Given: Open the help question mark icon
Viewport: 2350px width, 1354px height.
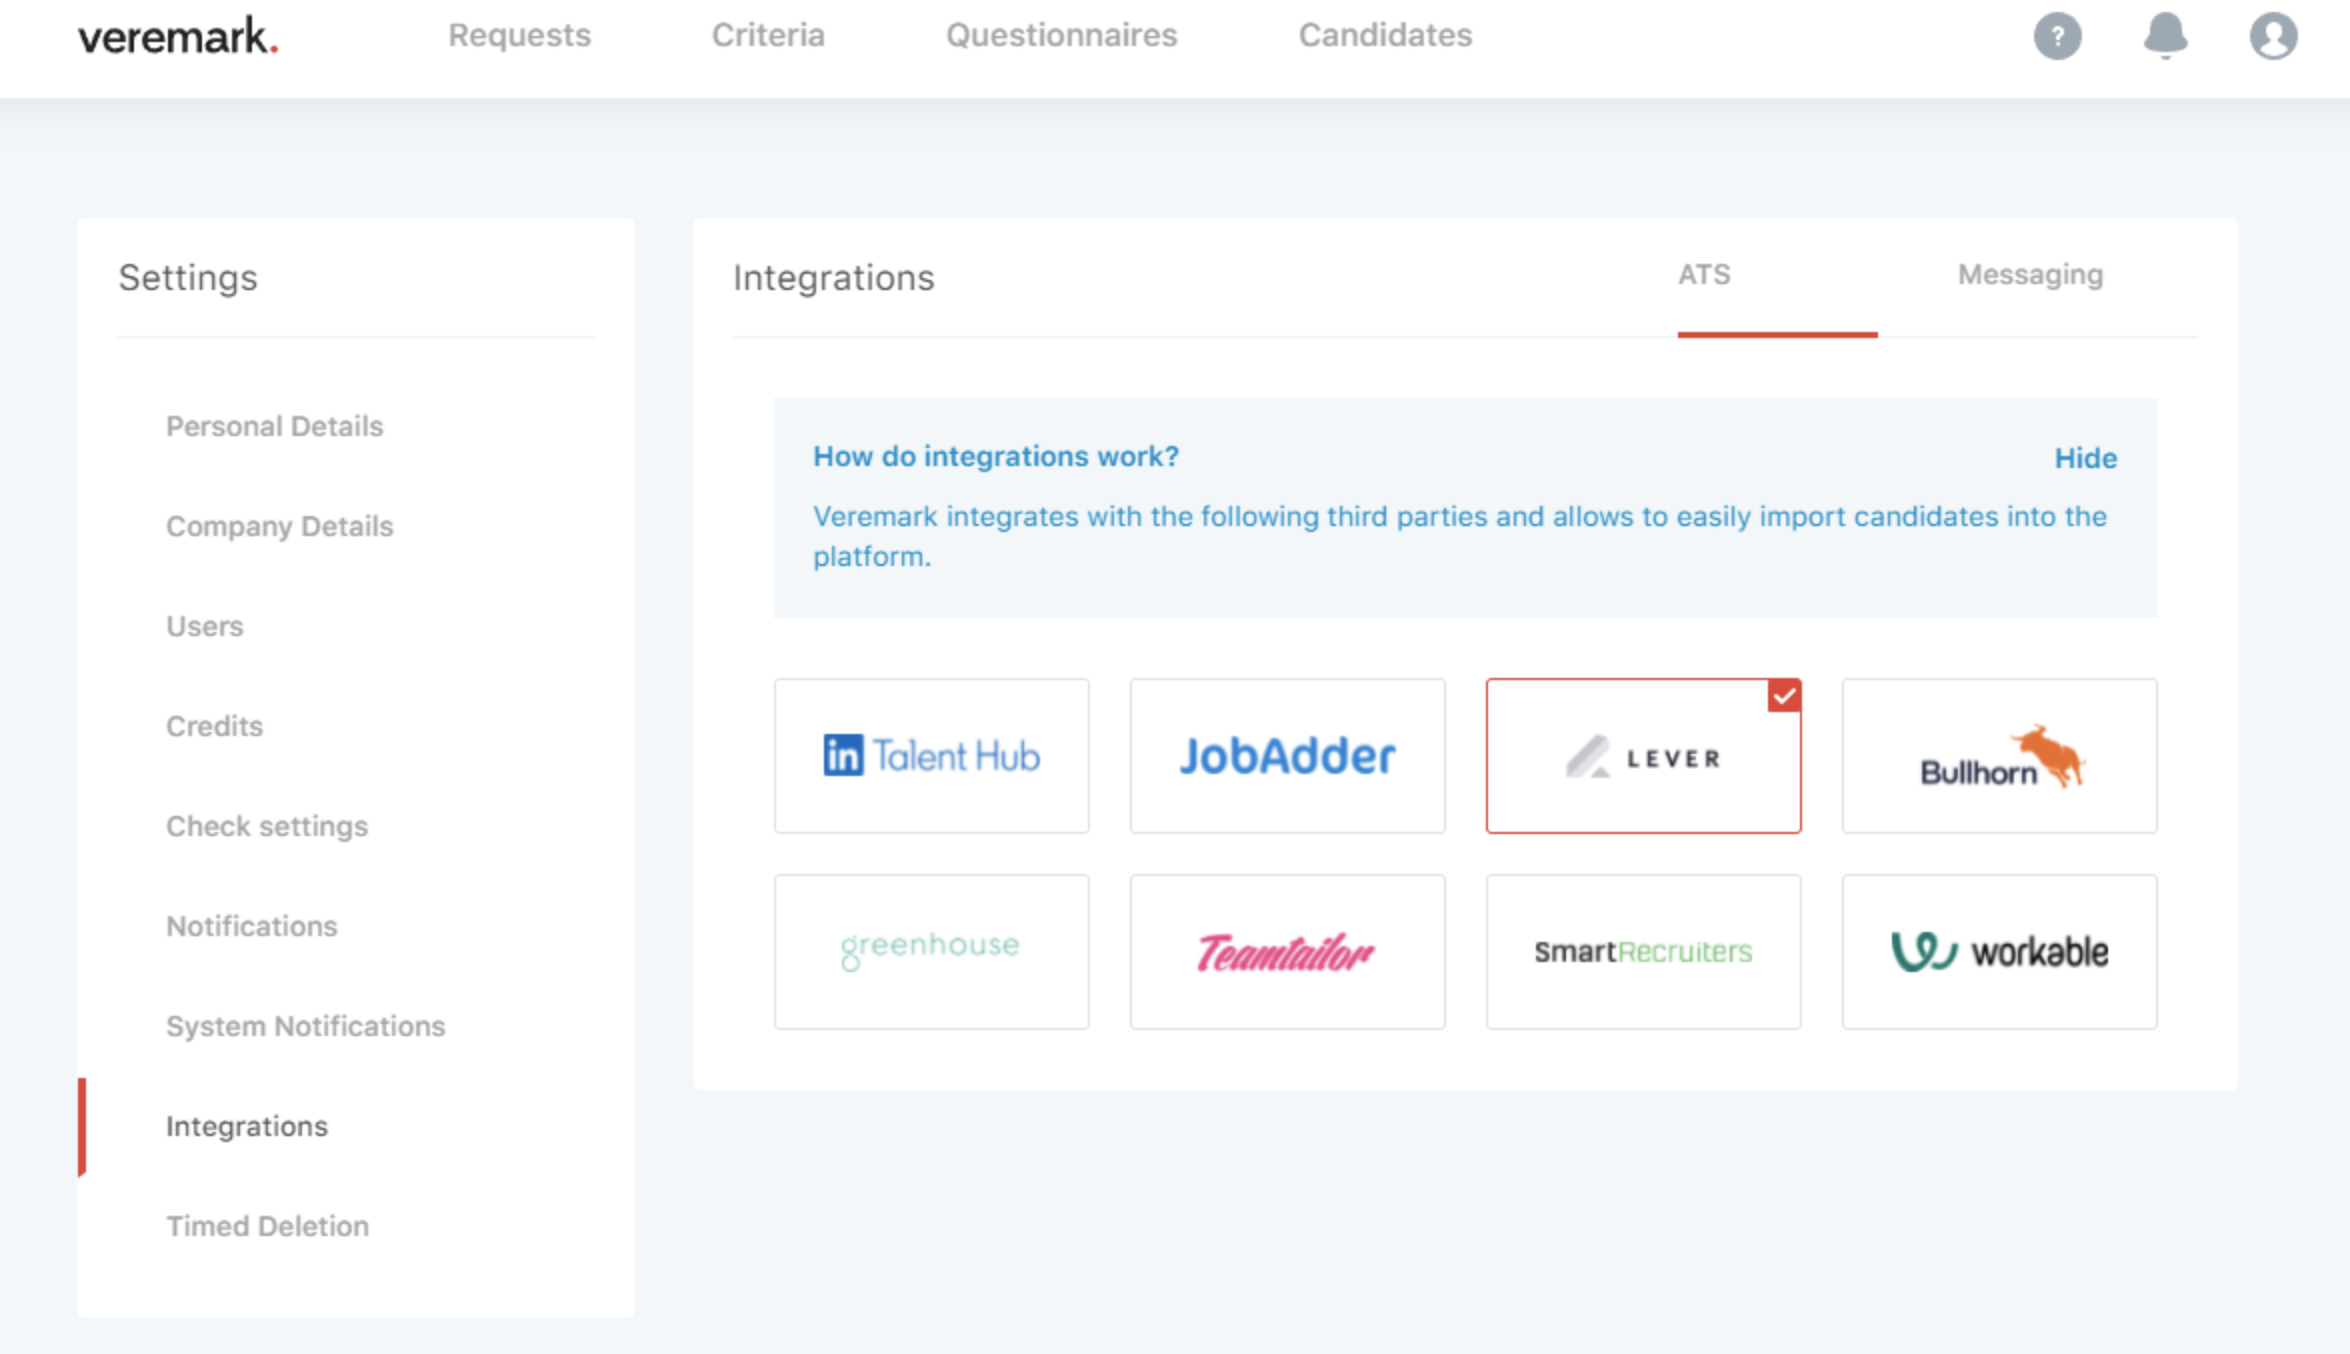Looking at the screenshot, I should (x=2057, y=36).
